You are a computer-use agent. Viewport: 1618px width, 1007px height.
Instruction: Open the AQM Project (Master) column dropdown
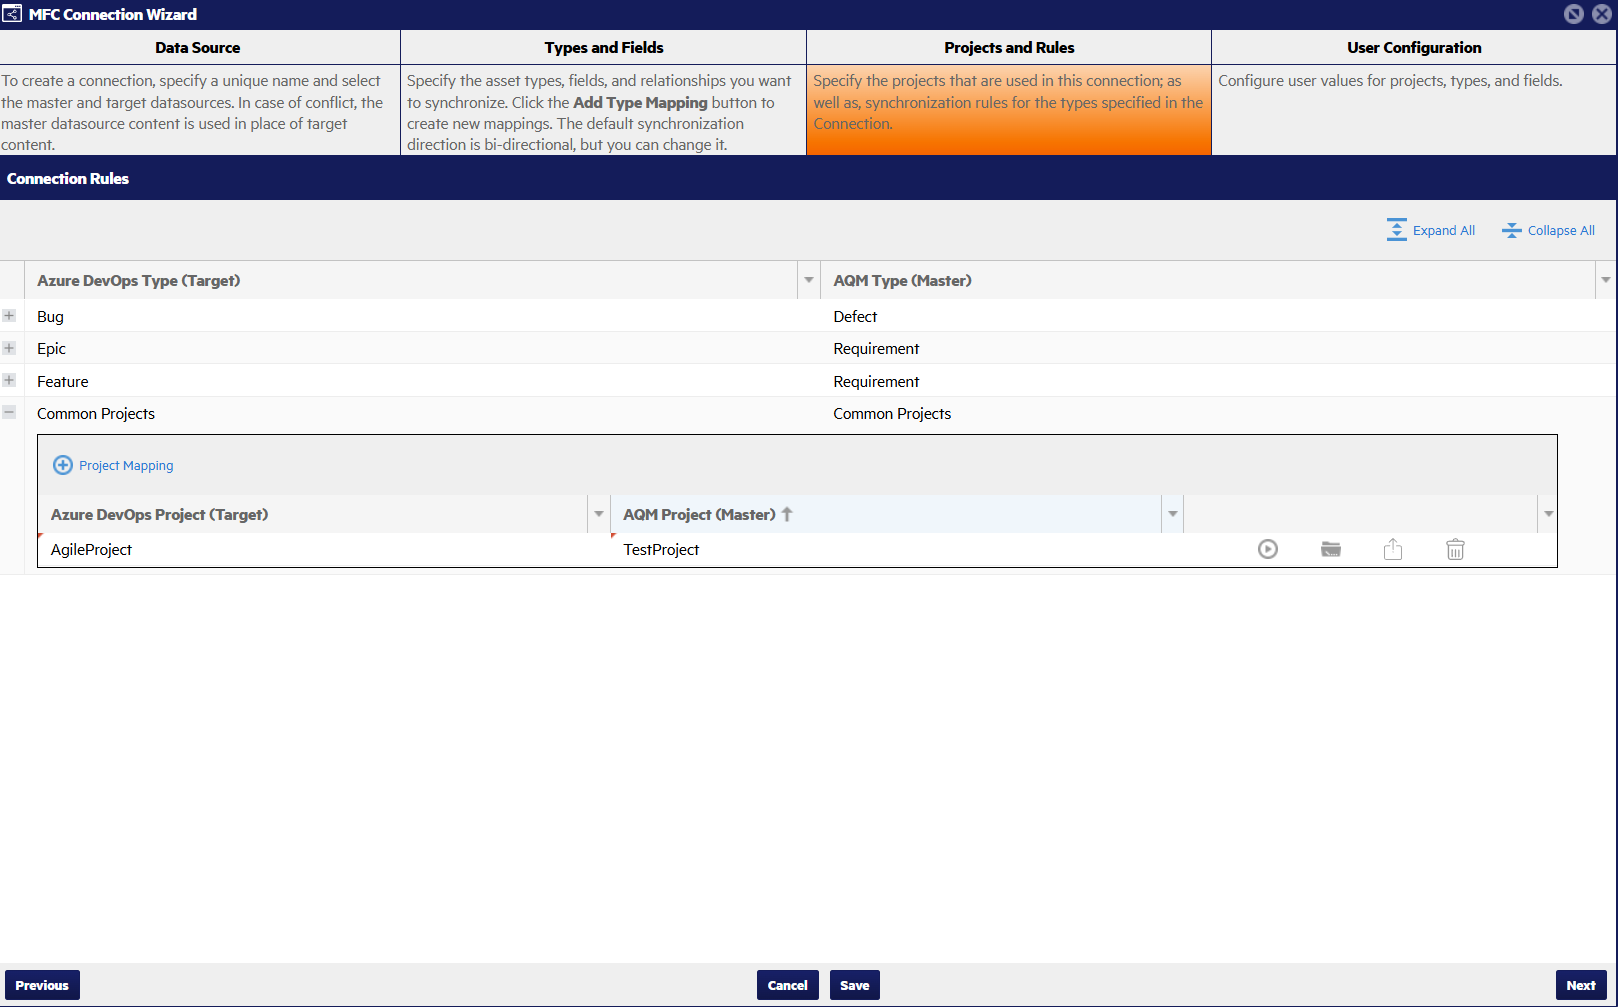point(1171,513)
